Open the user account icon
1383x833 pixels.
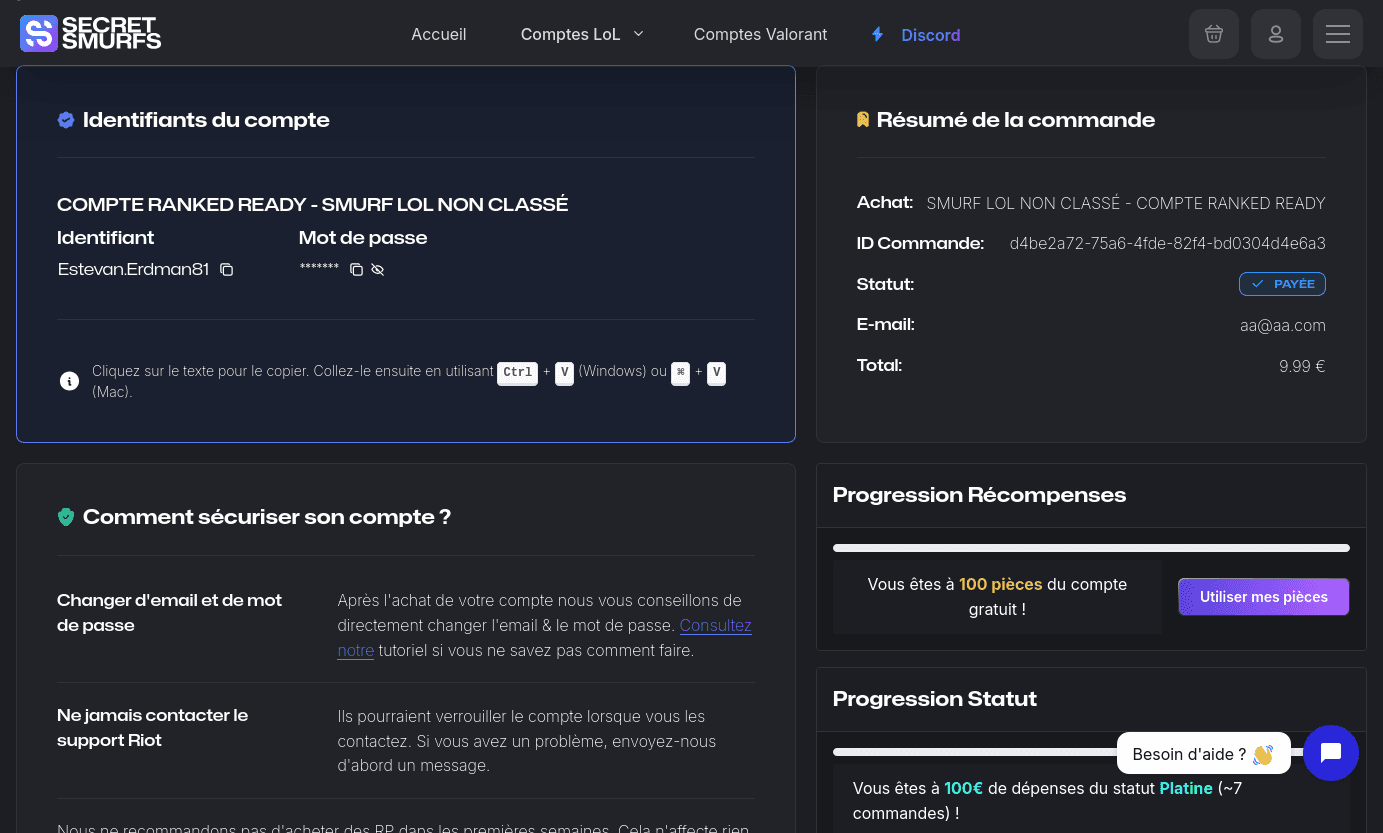(1275, 33)
